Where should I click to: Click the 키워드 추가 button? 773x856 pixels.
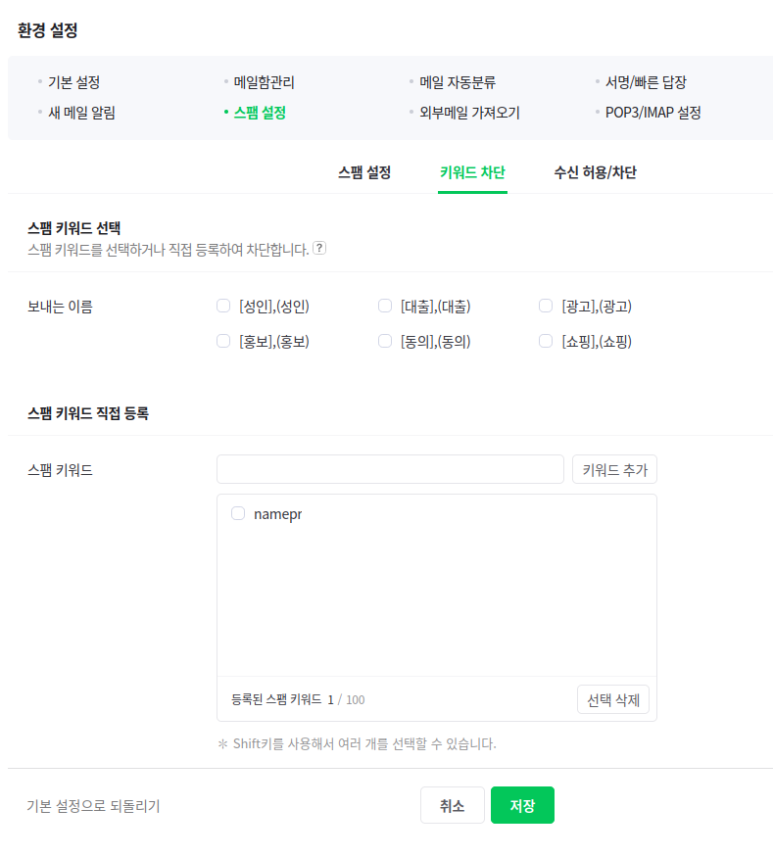point(615,469)
